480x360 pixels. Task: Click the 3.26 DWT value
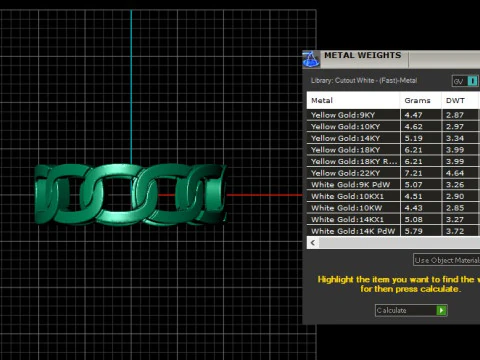point(455,185)
